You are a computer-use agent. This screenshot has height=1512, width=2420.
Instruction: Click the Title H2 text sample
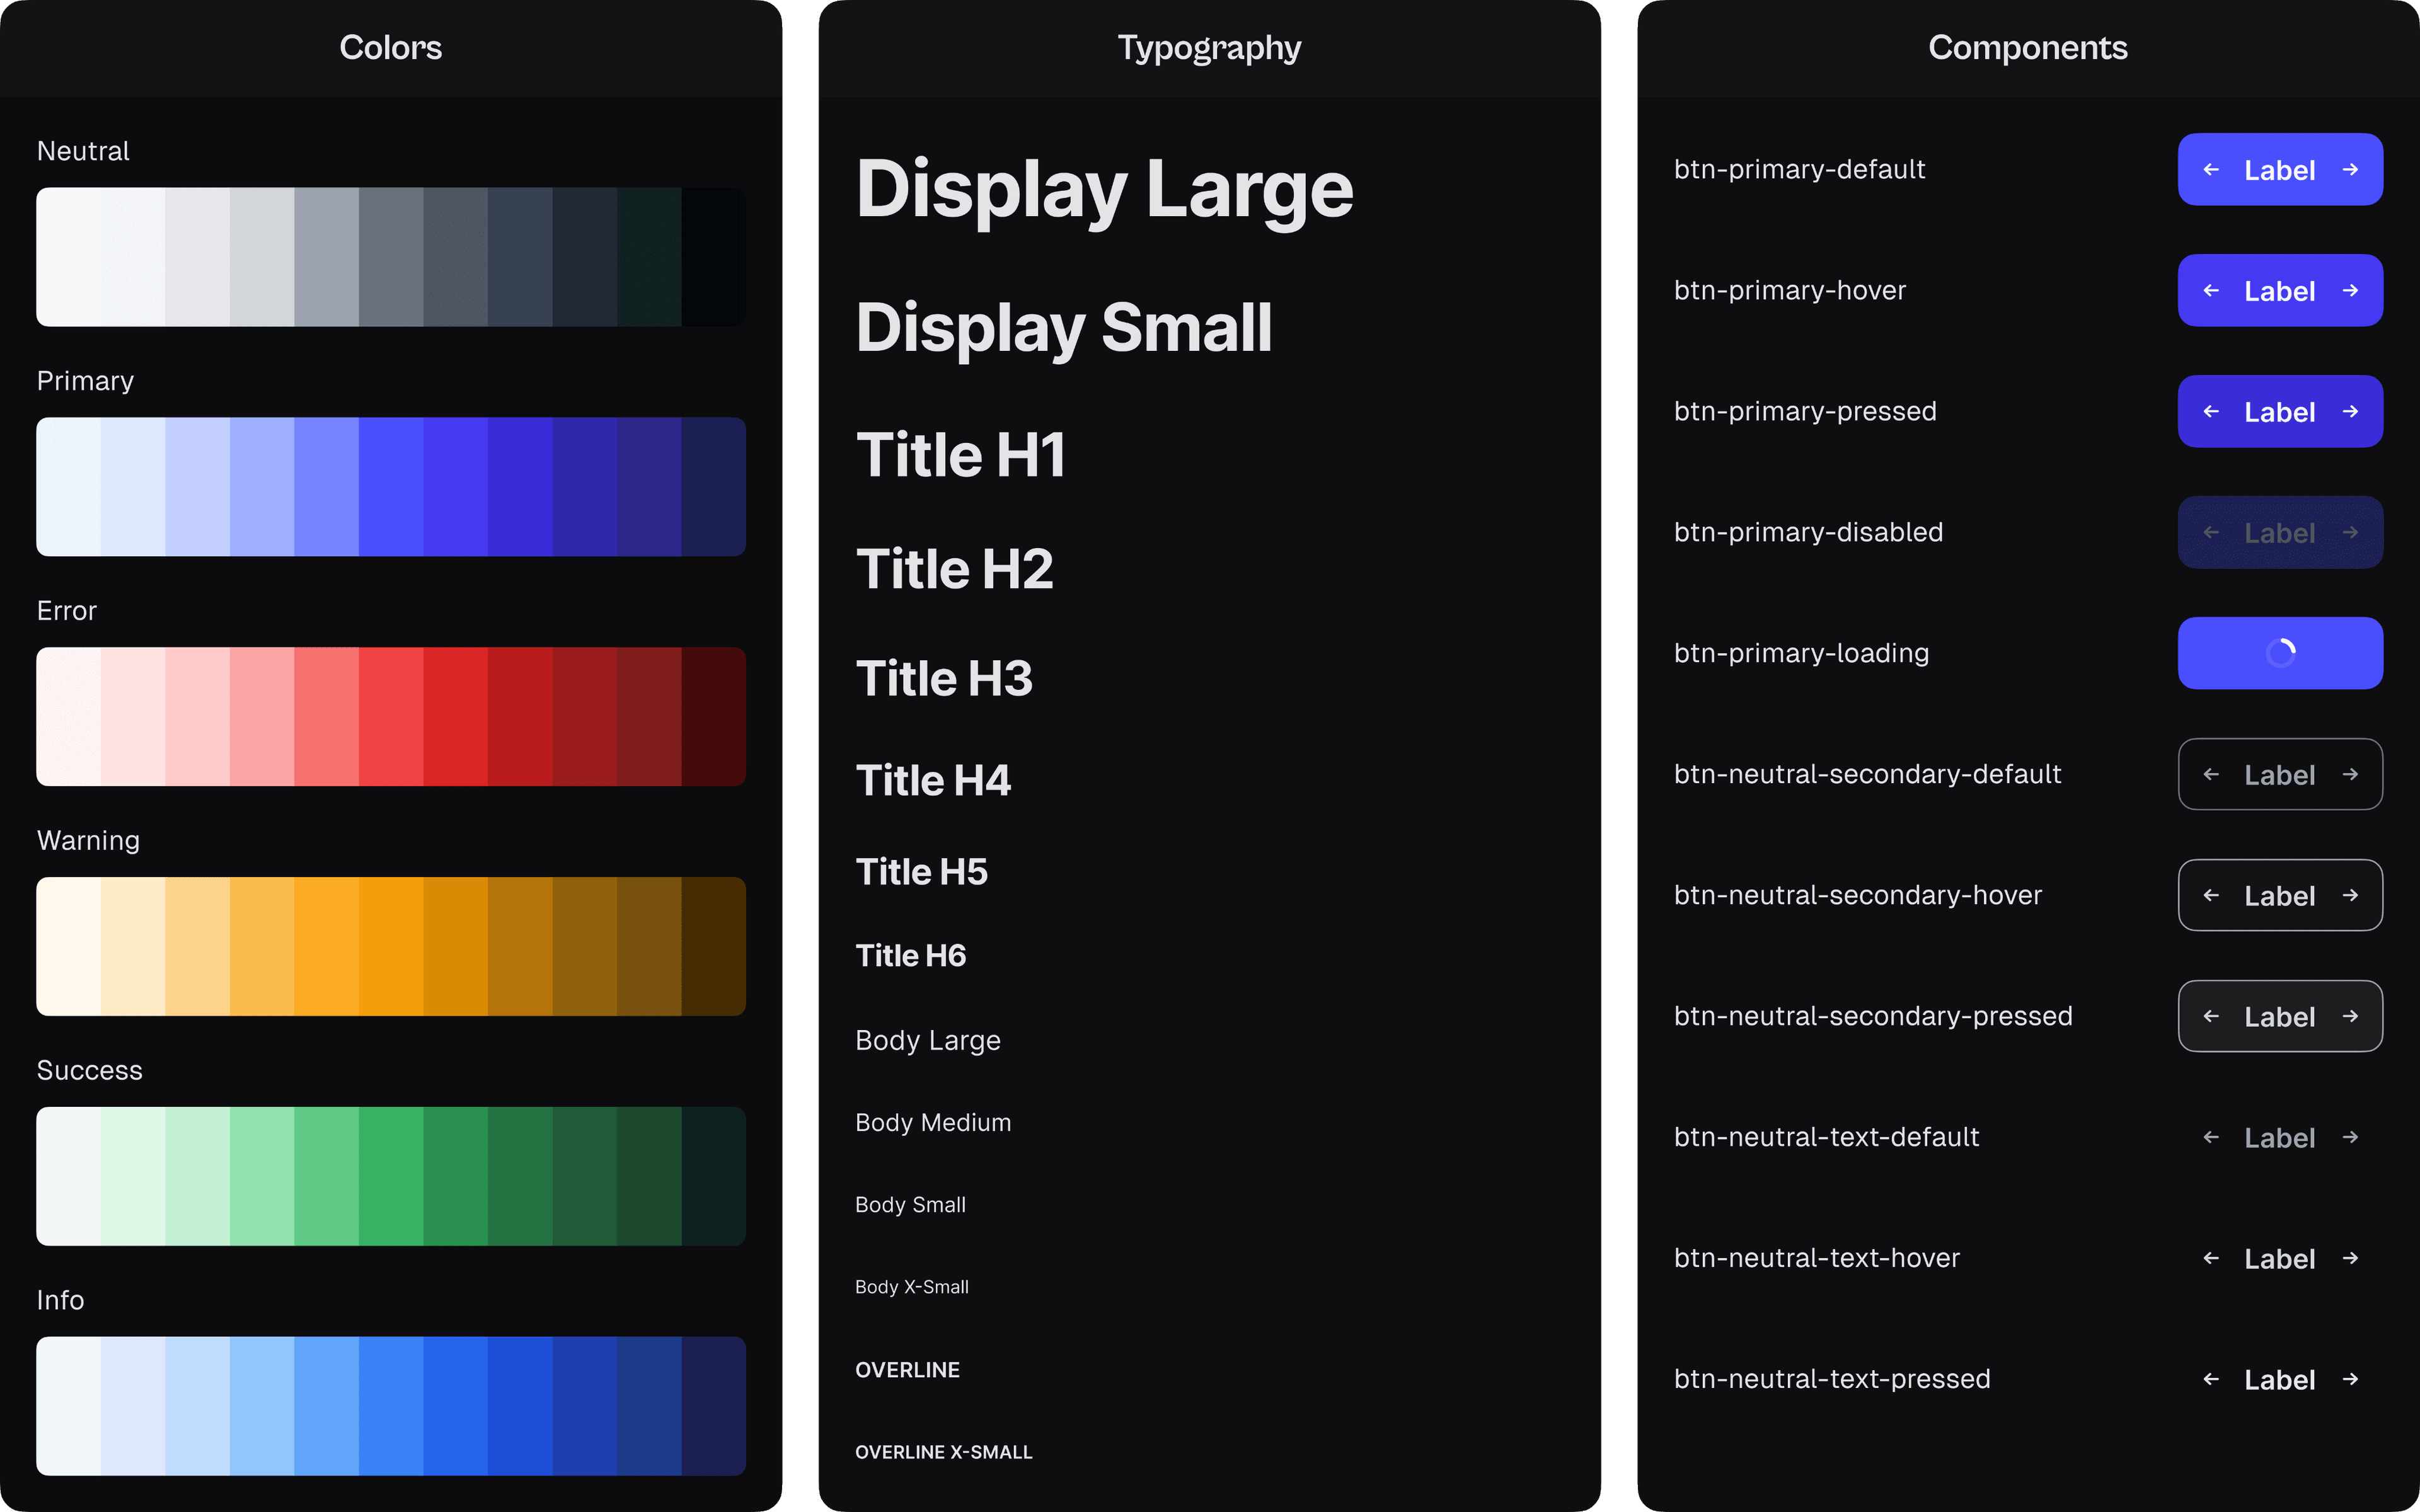point(955,569)
